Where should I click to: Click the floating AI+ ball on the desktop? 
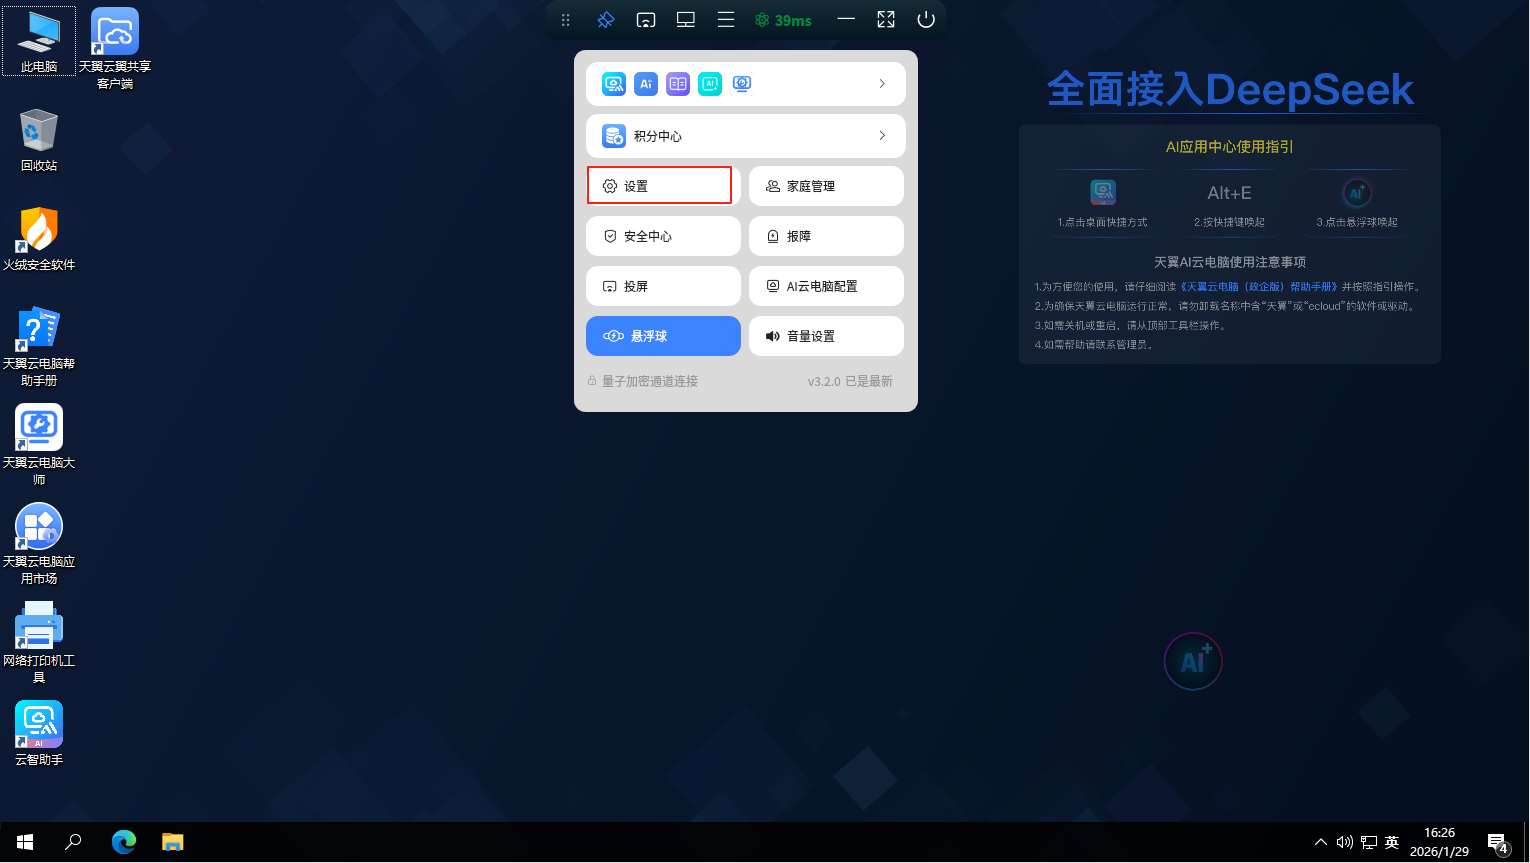point(1193,661)
